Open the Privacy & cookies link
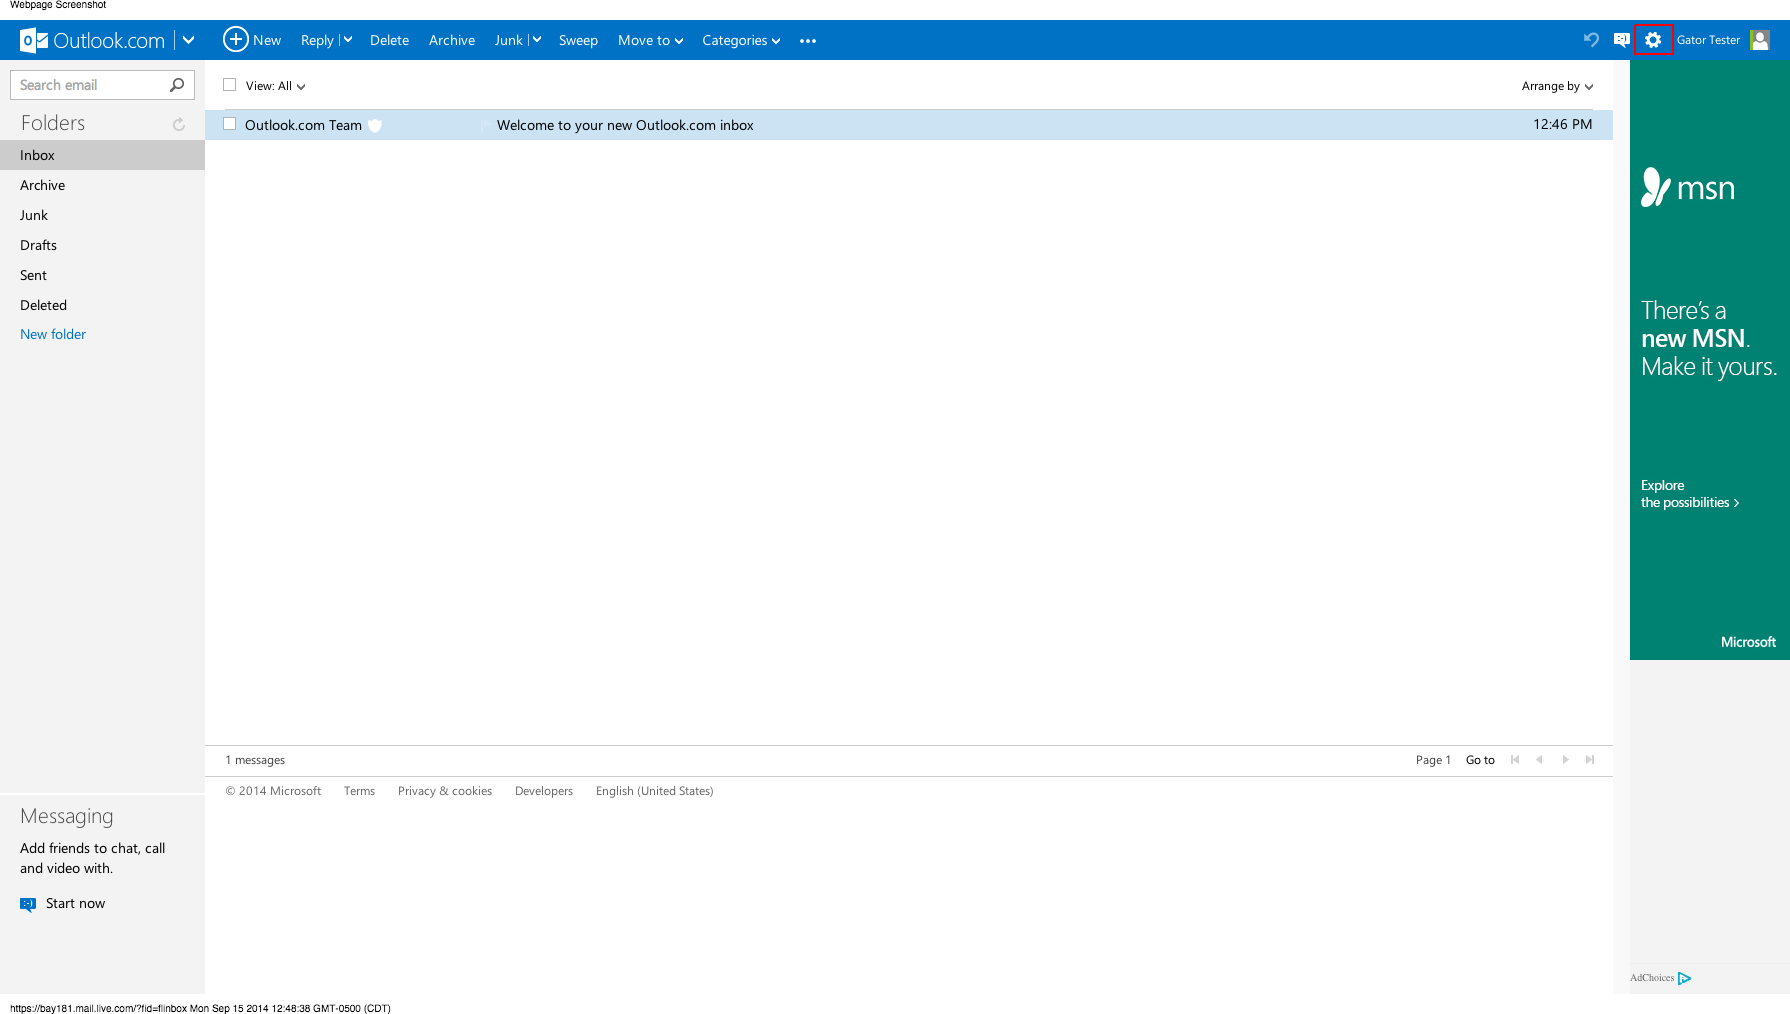Viewport: 1790px width, 1014px height. coord(444,790)
